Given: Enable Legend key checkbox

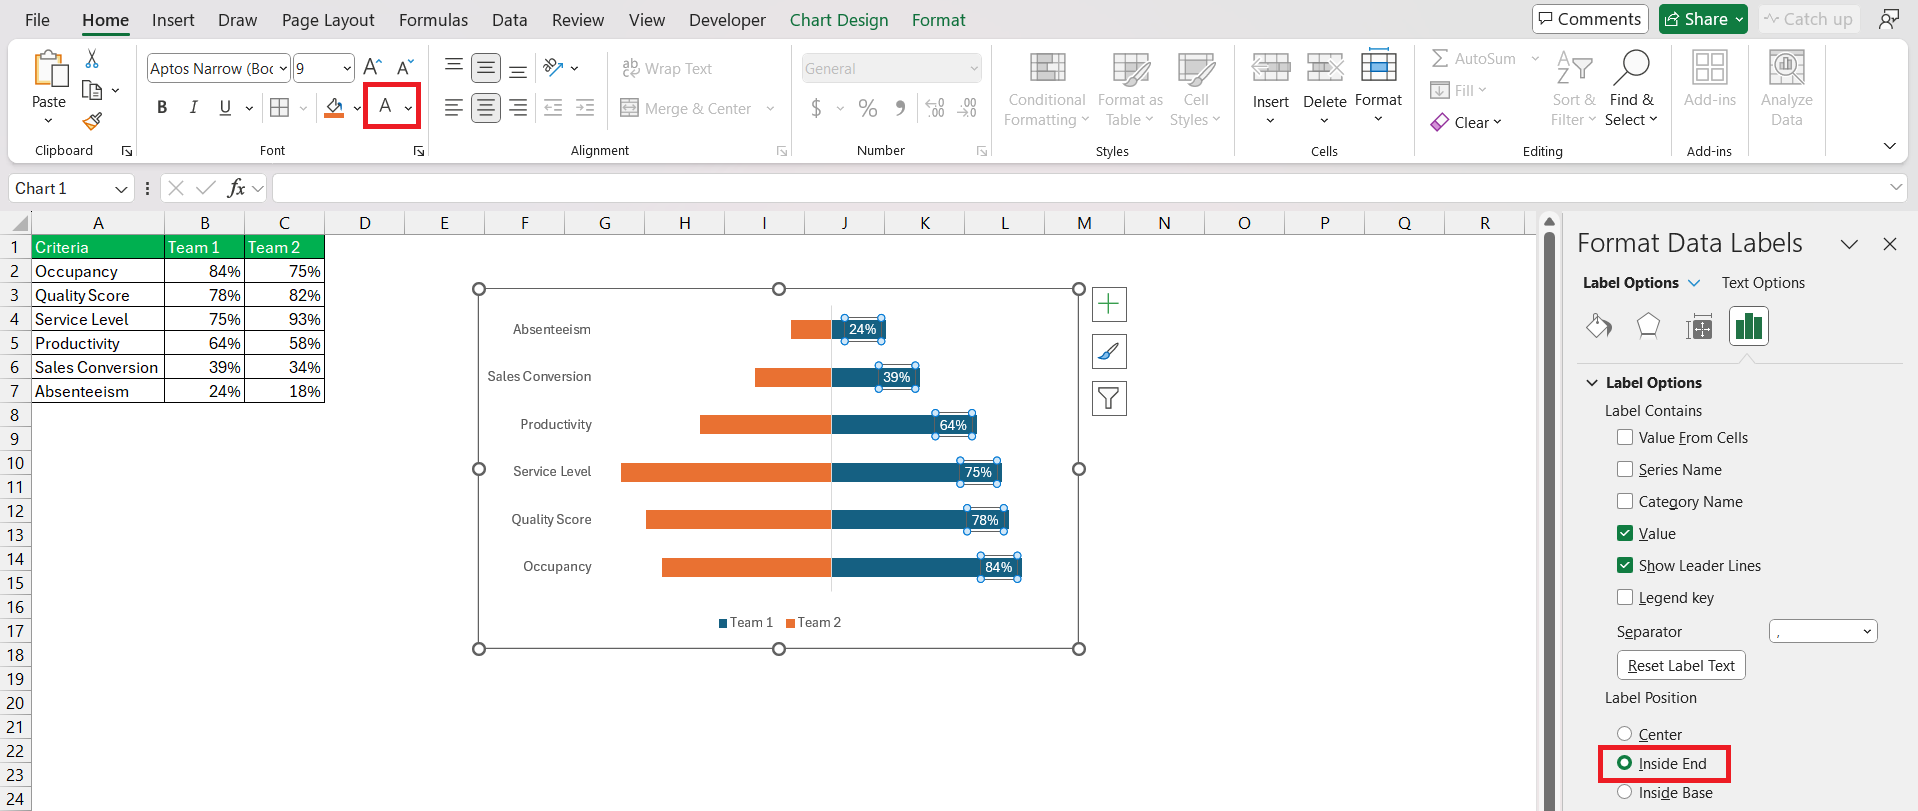Looking at the screenshot, I should (1625, 597).
